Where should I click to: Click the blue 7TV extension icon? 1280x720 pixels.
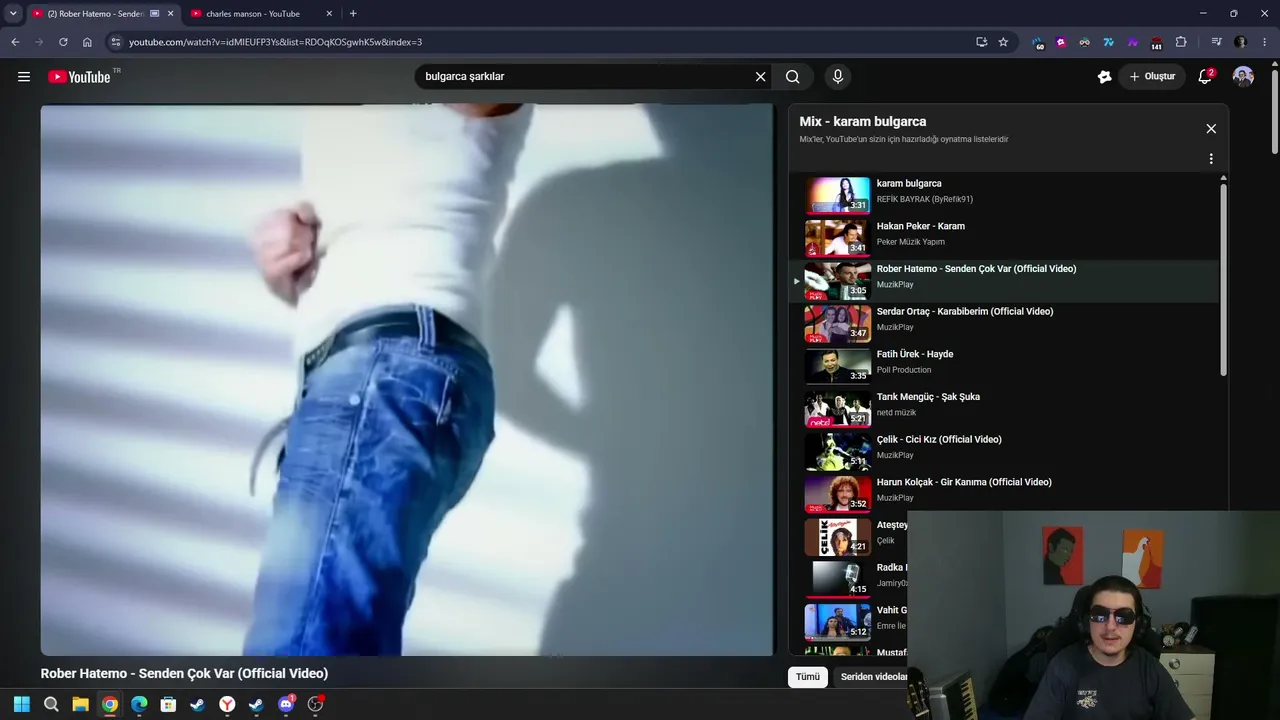coord(1109,42)
